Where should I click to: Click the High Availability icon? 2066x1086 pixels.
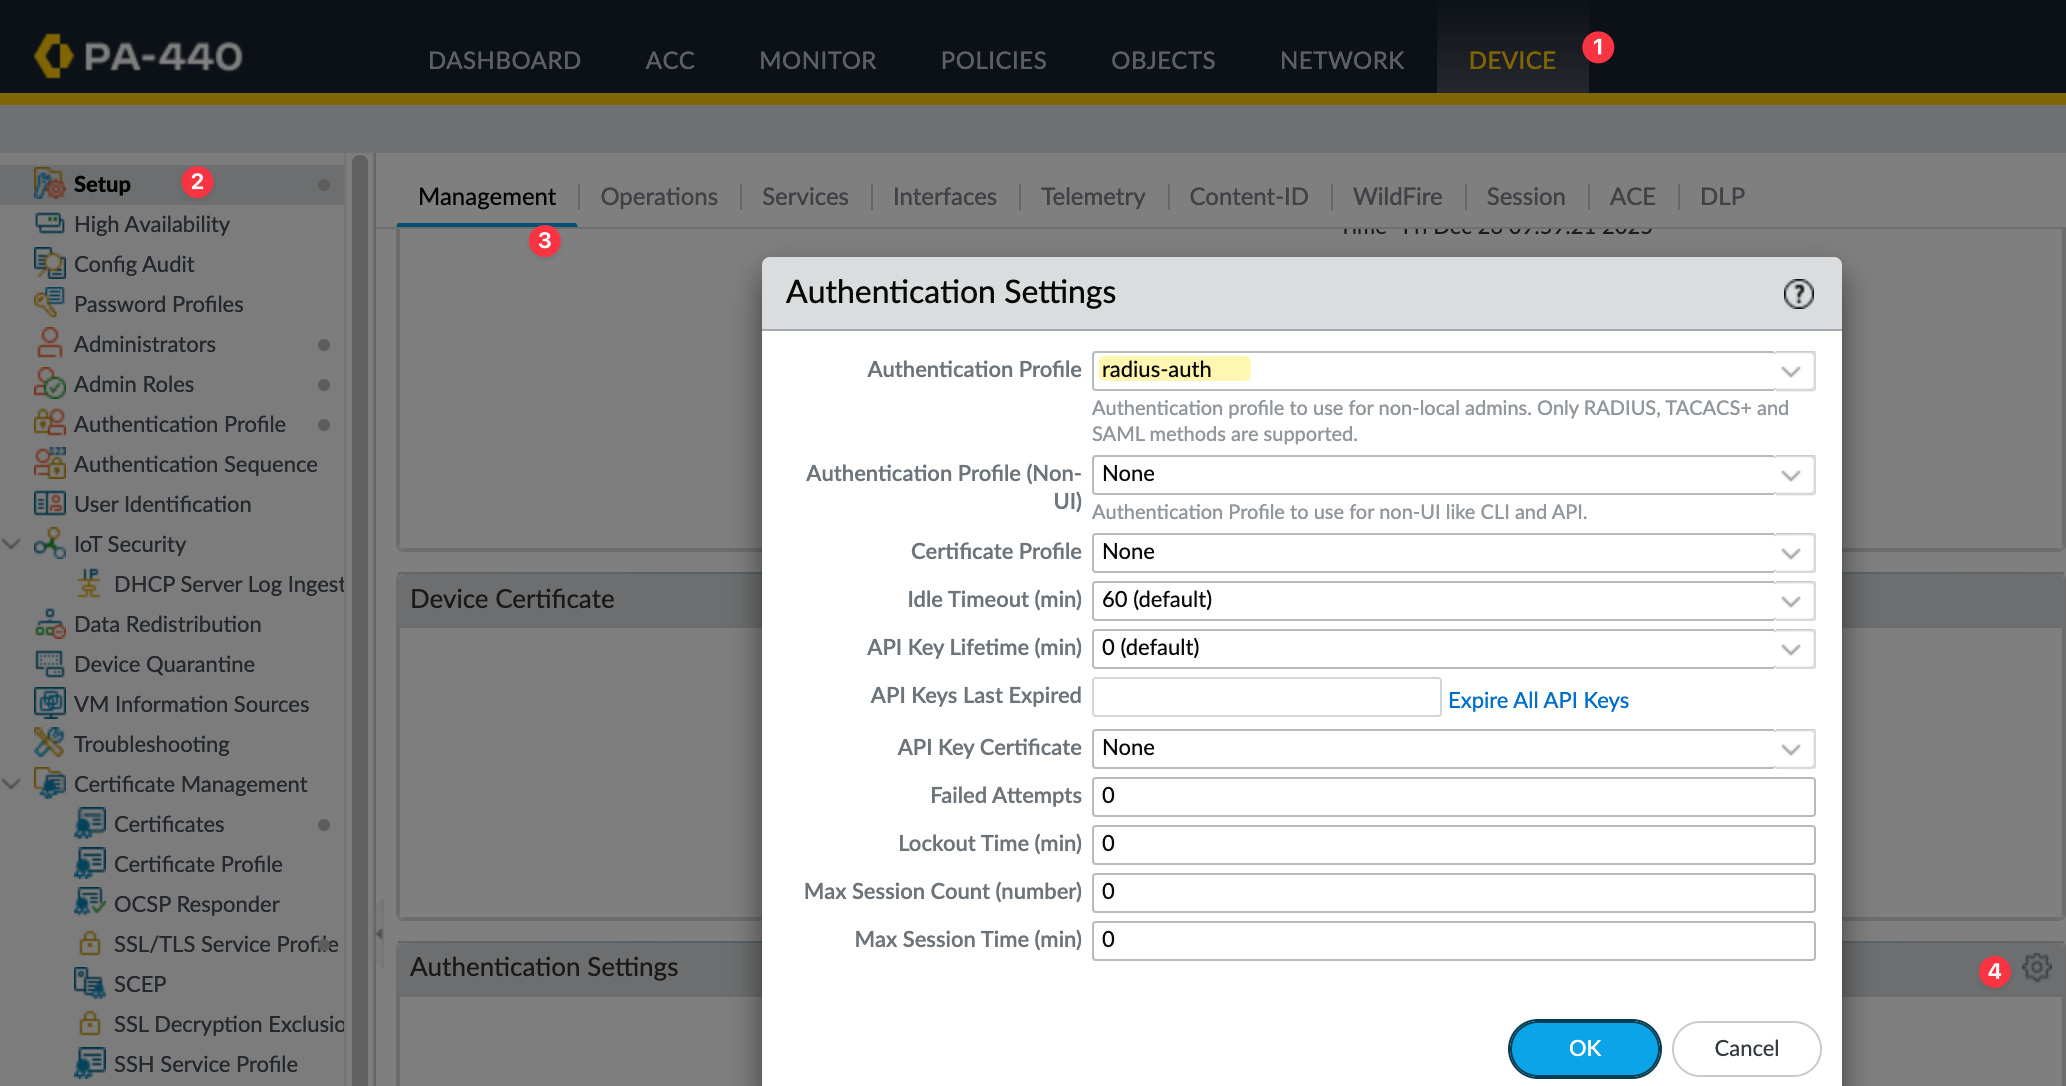tap(49, 223)
